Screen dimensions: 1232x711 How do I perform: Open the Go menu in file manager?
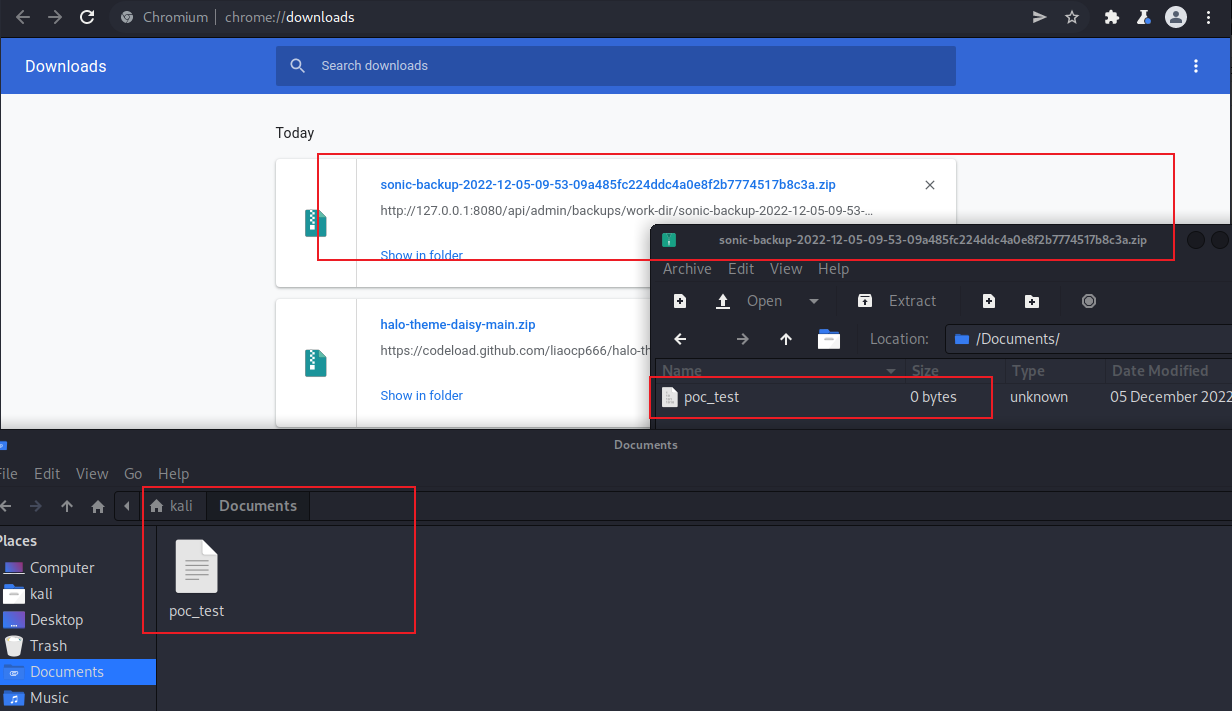point(133,474)
